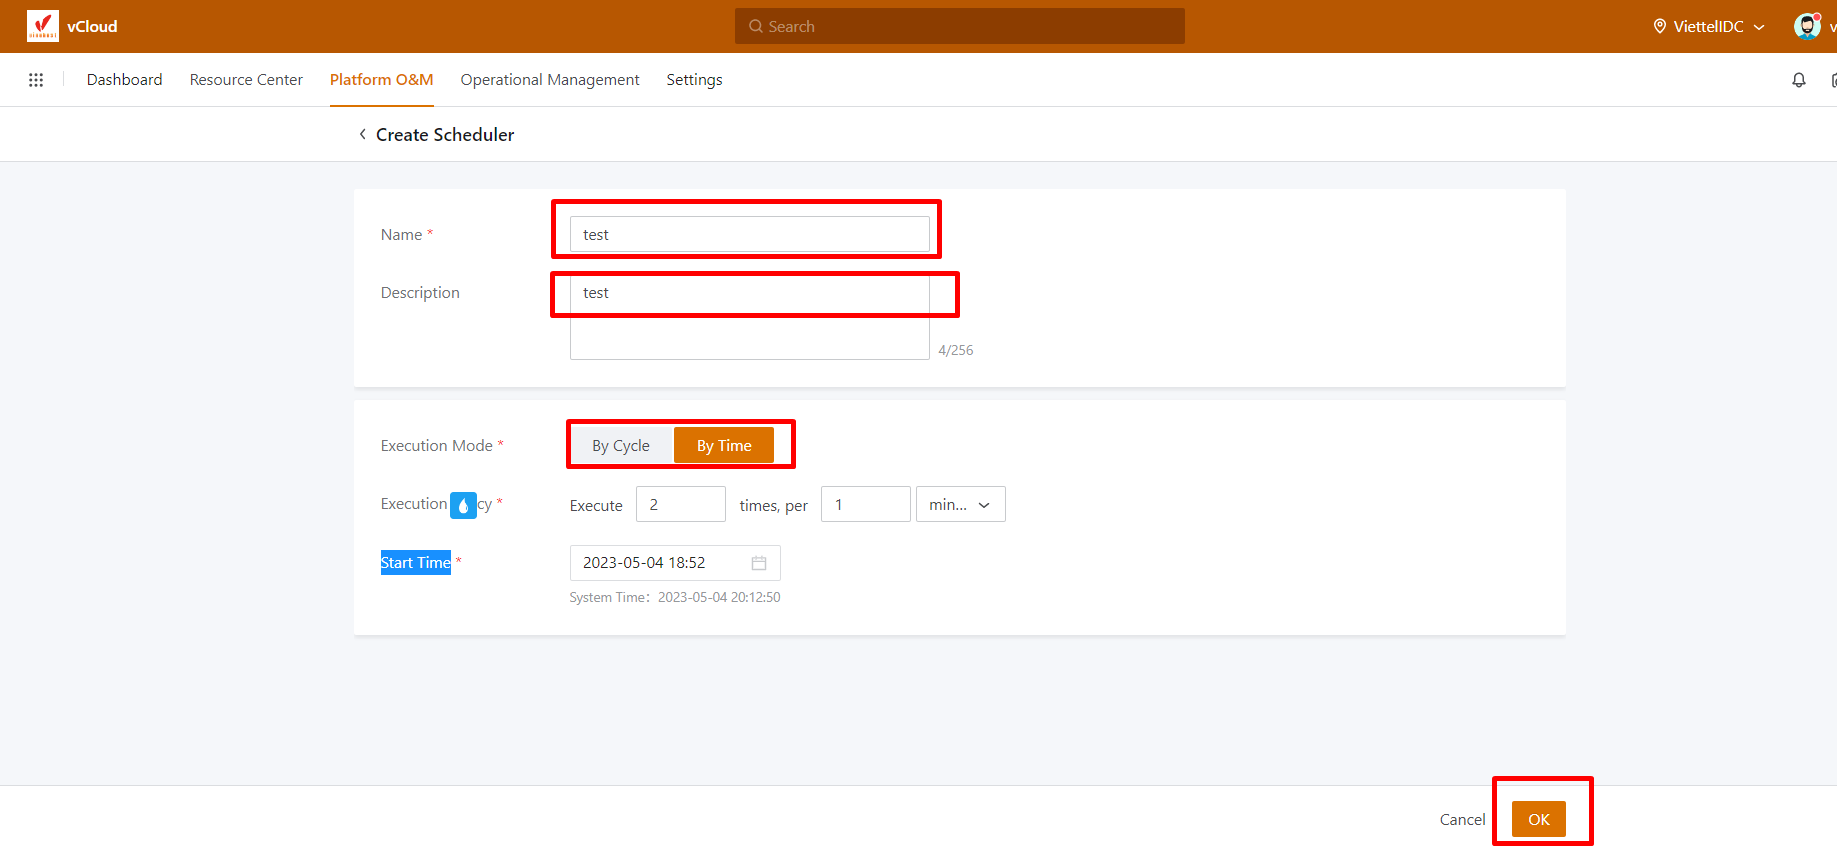Click the location pin icon near ViettelIDC

coord(1660,27)
